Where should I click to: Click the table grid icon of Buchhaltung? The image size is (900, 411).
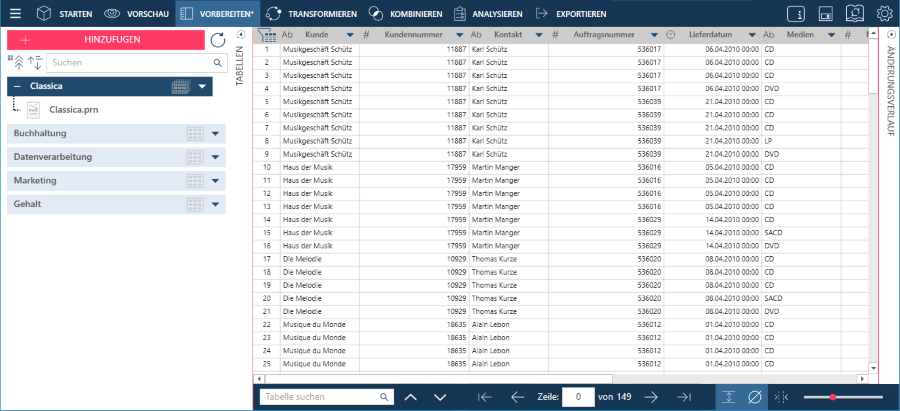point(195,134)
